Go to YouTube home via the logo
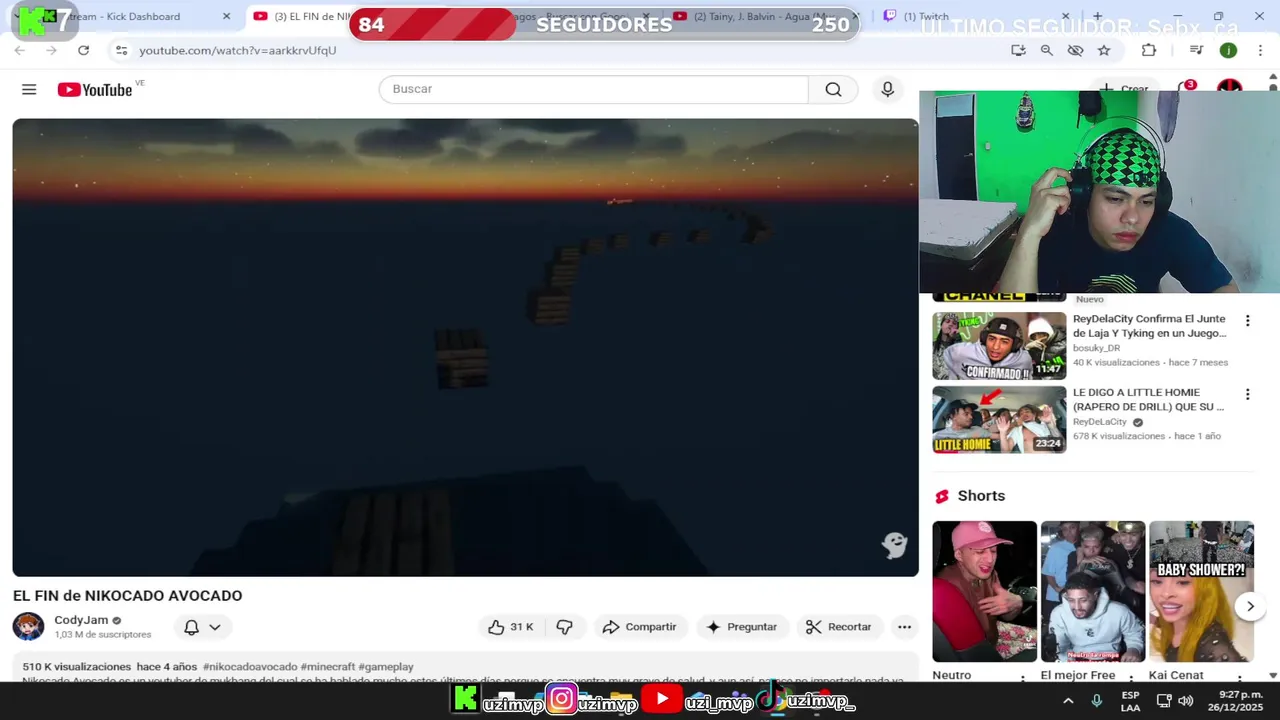 coord(95,90)
